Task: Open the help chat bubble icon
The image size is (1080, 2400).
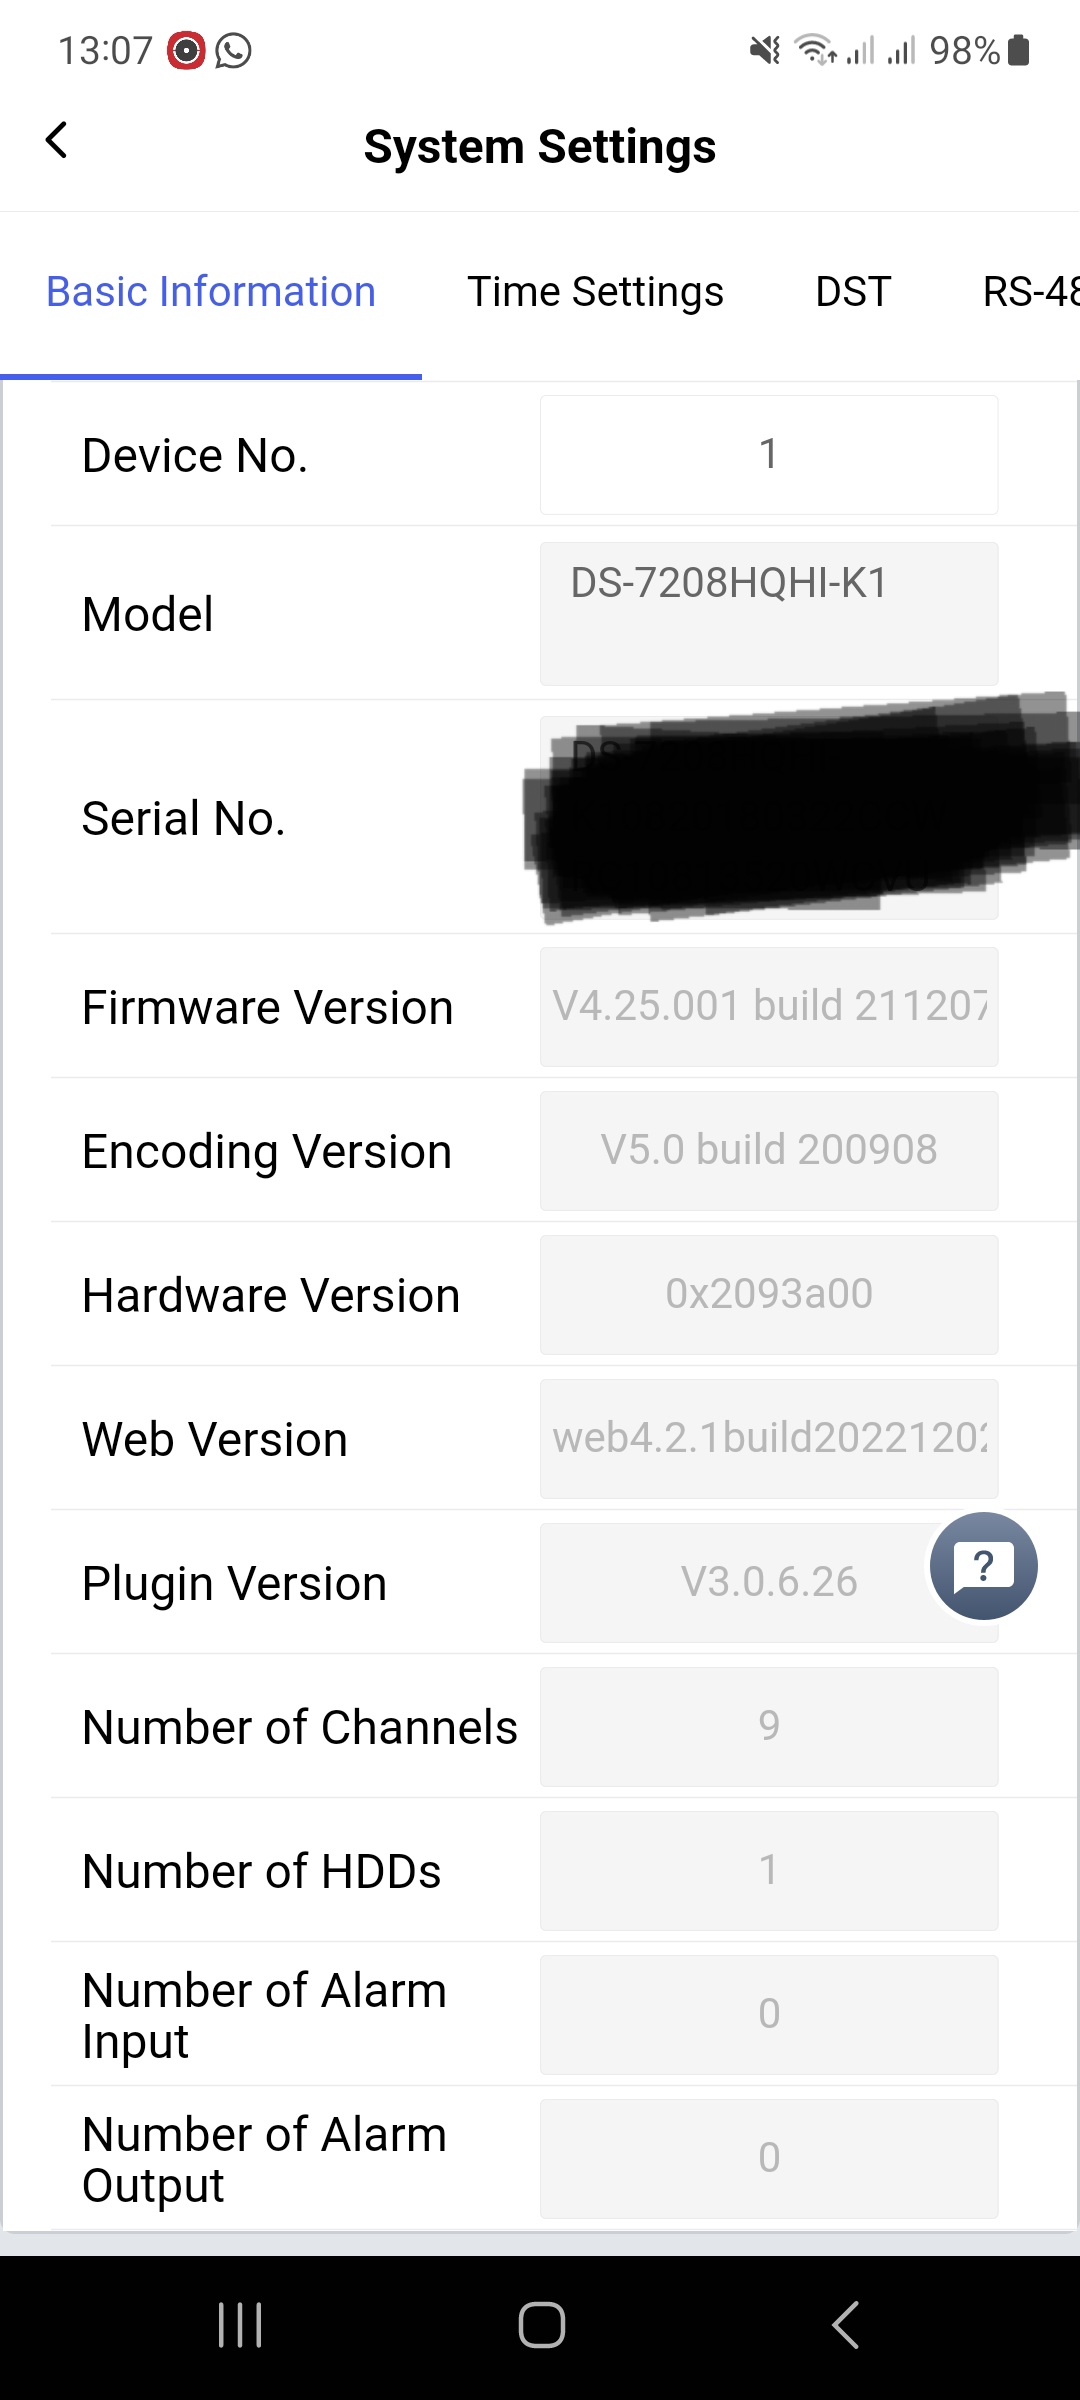Action: (983, 1566)
